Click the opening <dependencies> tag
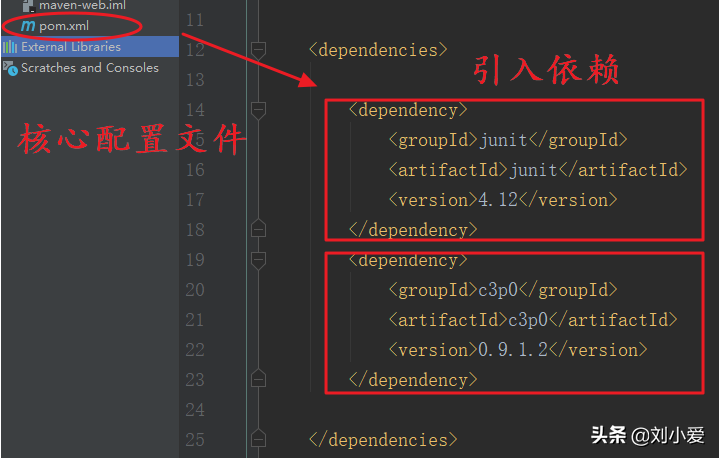This screenshot has width=719, height=459. [378, 50]
